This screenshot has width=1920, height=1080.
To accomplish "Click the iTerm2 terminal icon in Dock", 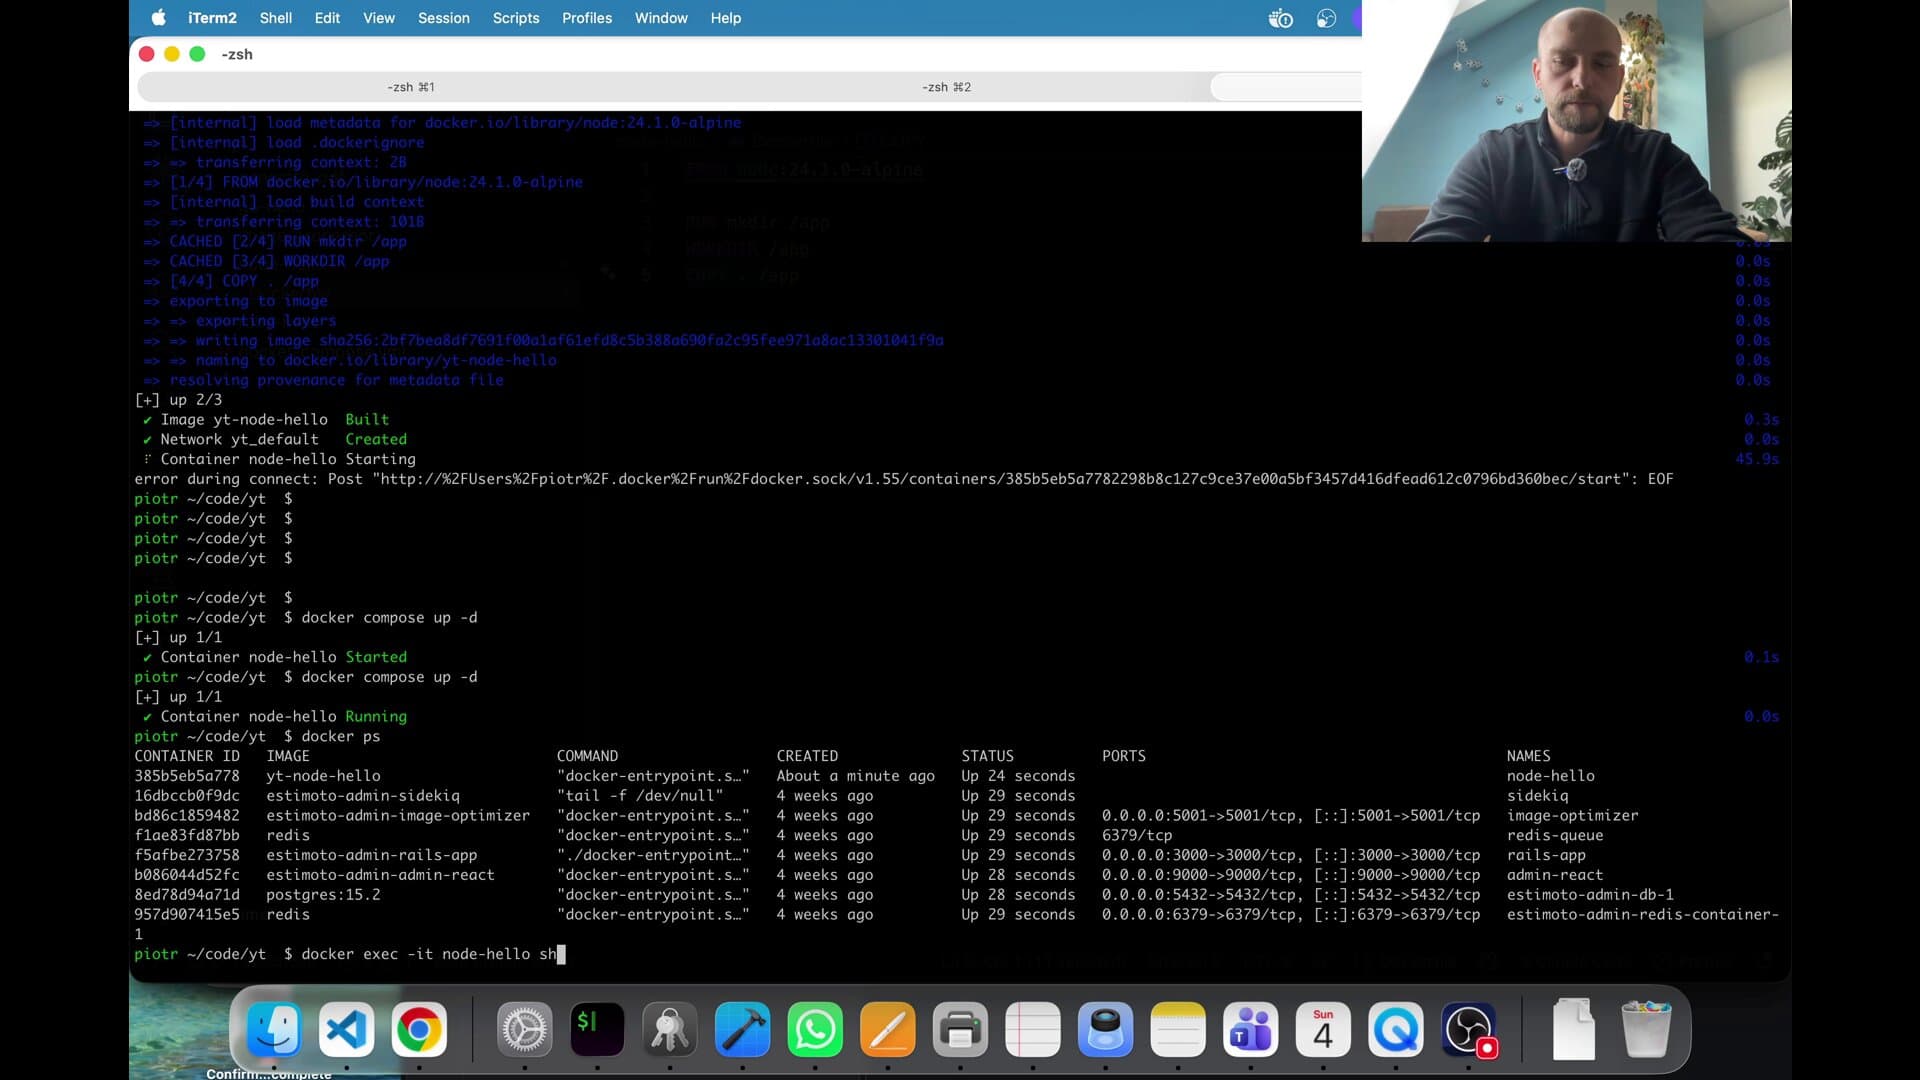I will (x=597, y=1029).
